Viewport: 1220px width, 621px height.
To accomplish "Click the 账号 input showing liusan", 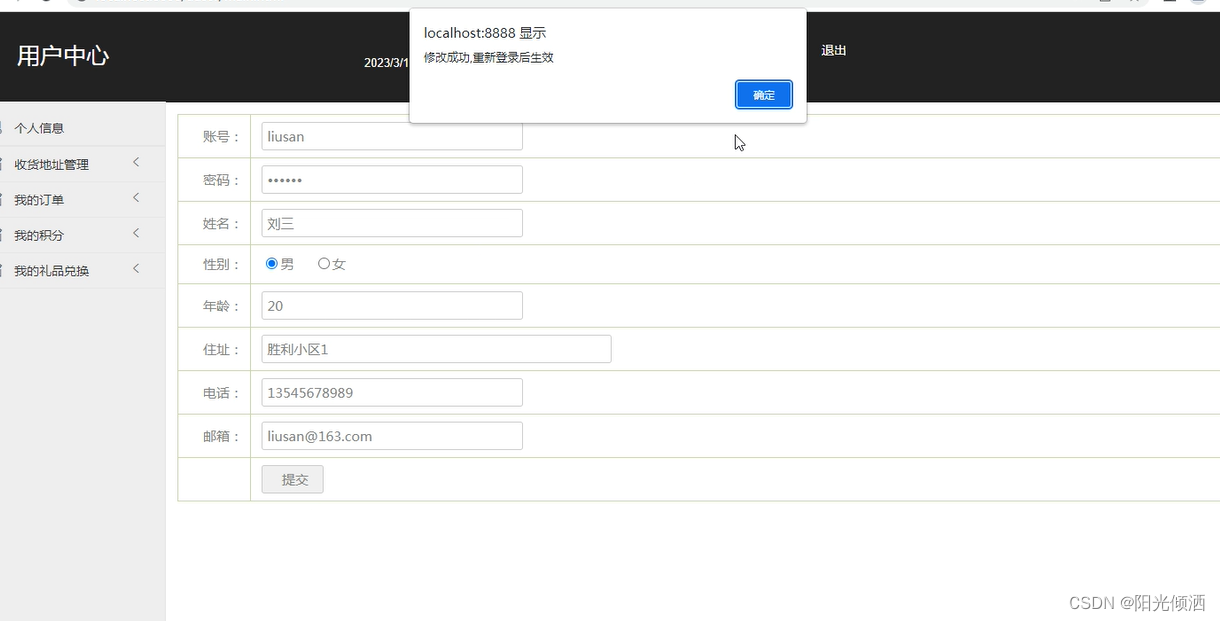I will [391, 136].
